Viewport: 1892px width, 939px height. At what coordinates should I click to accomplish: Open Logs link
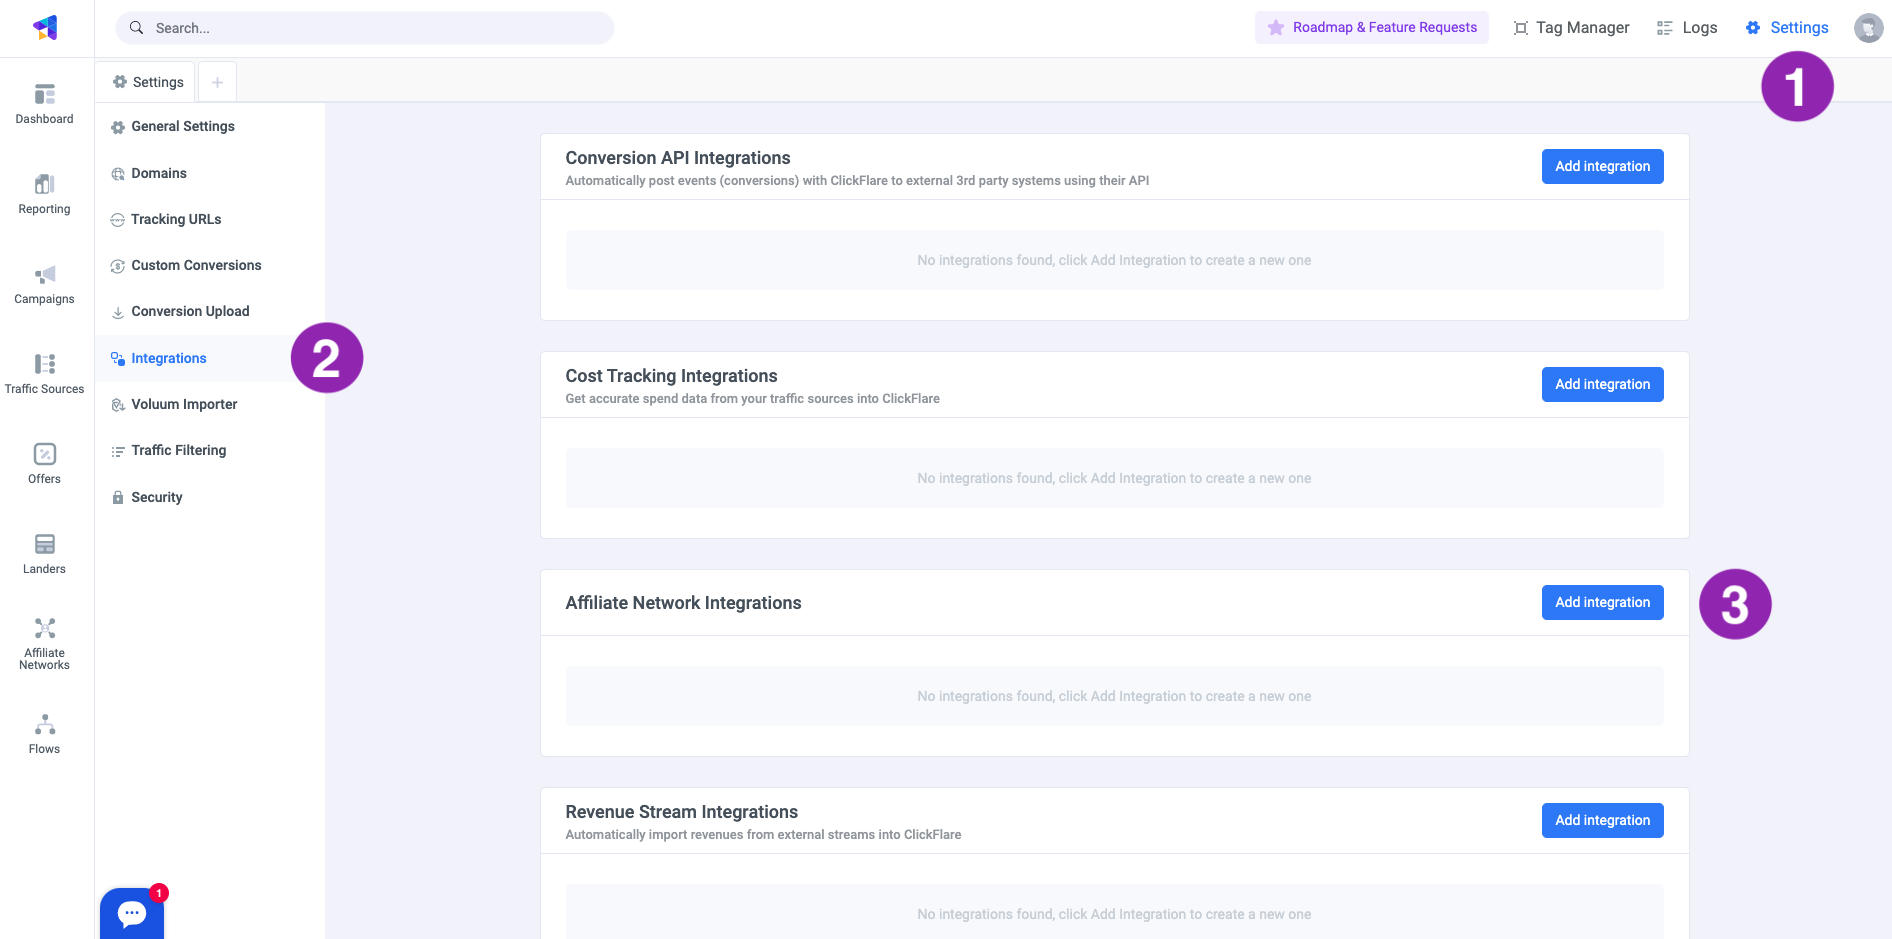[1687, 28]
